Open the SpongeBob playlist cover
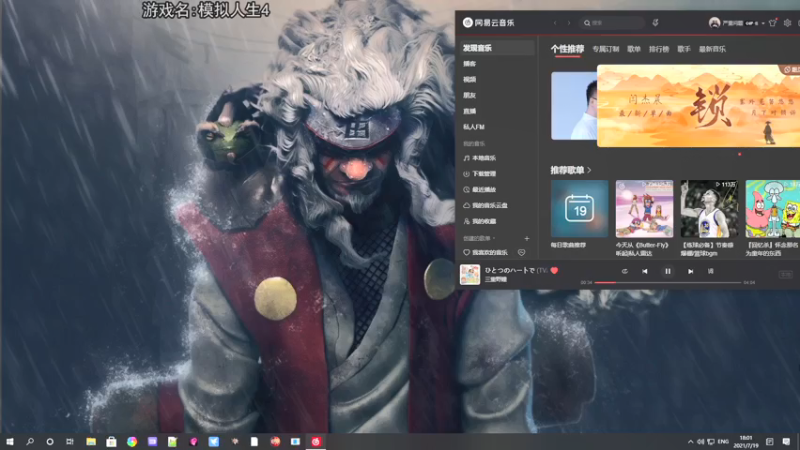Screen dimensions: 800x450 [x=772, y=209]
